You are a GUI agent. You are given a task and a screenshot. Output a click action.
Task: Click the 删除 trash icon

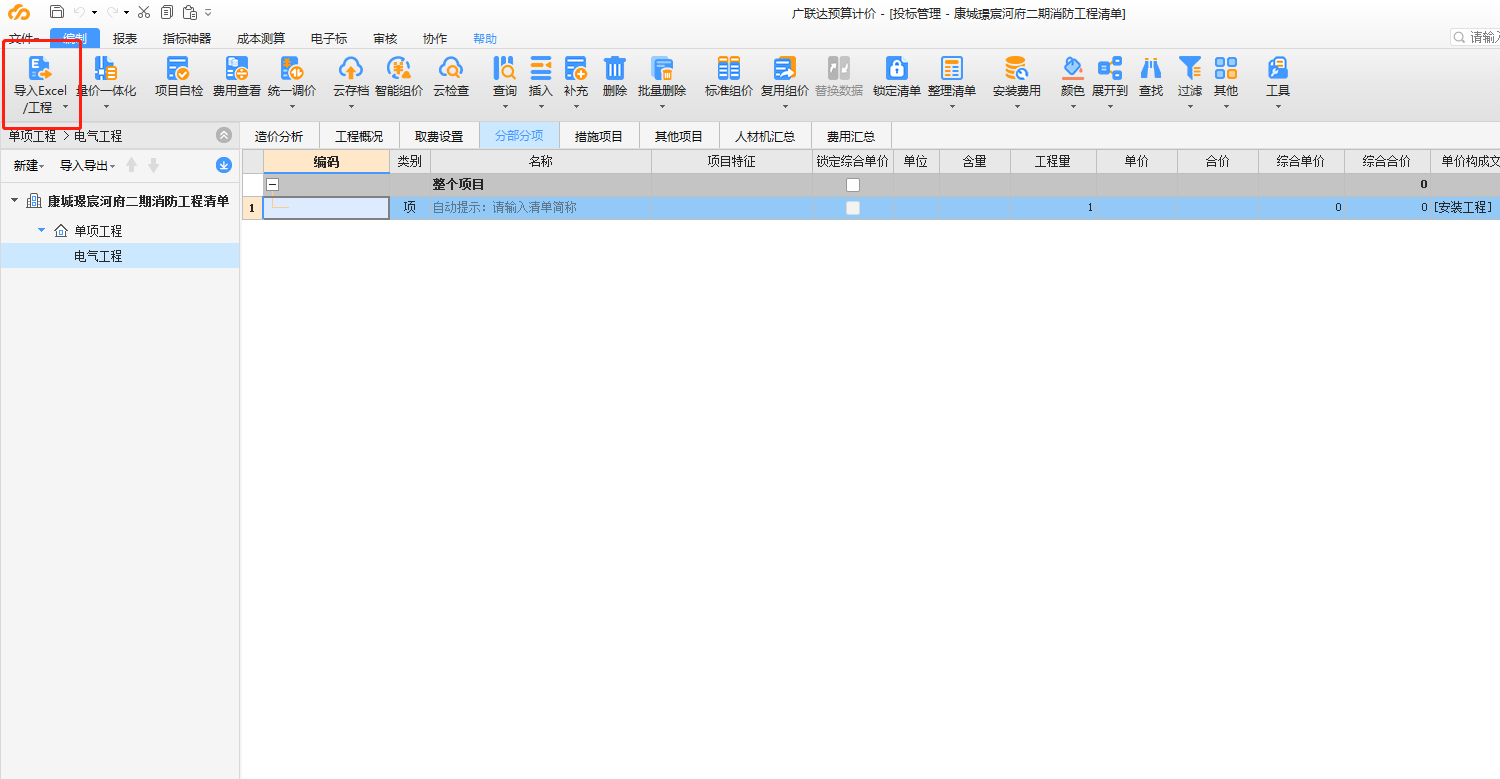pyautogui.click(x=614, y=68)
